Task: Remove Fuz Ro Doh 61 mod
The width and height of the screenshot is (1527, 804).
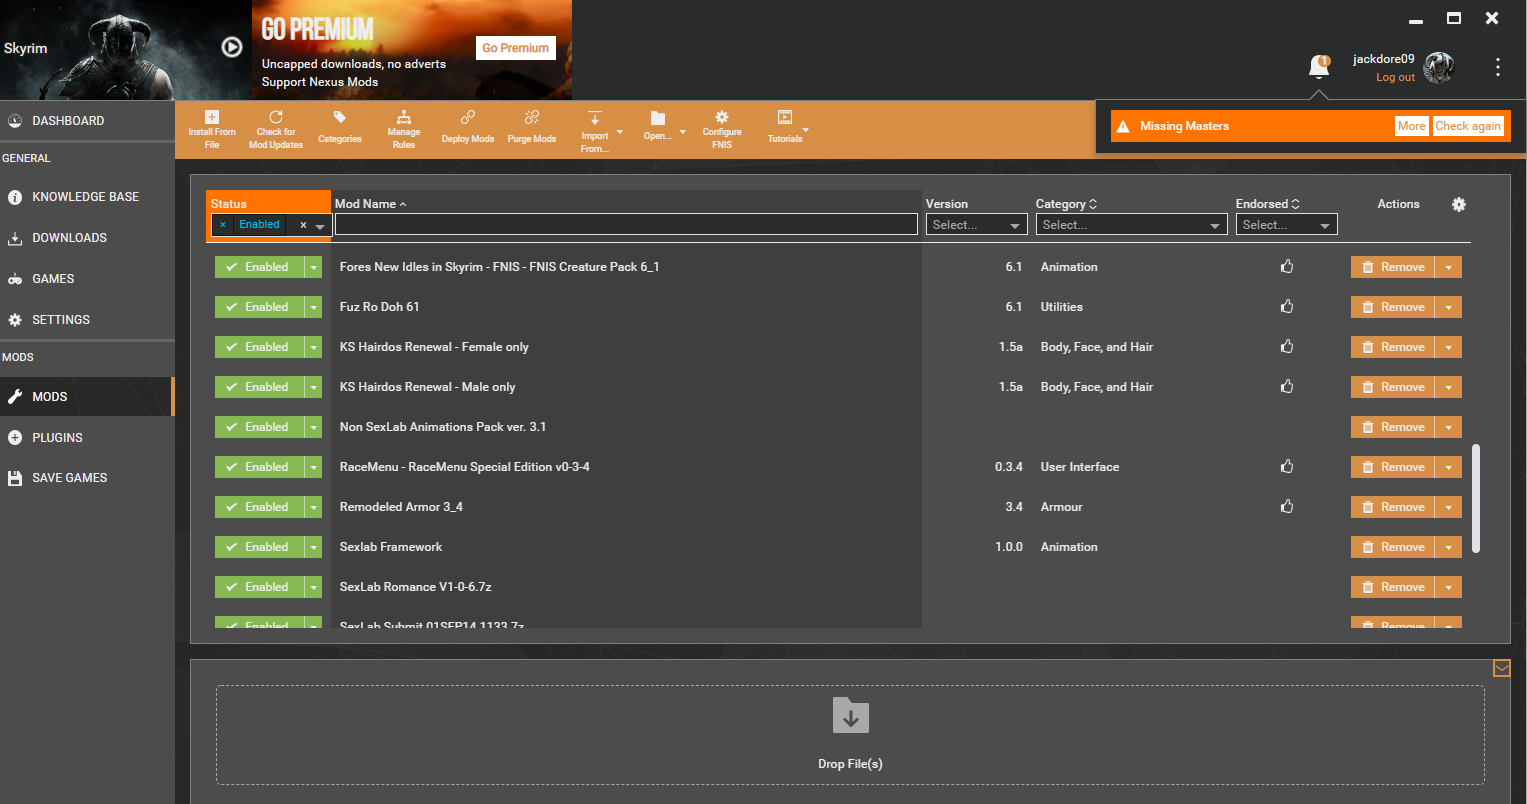Action: 1393,307
